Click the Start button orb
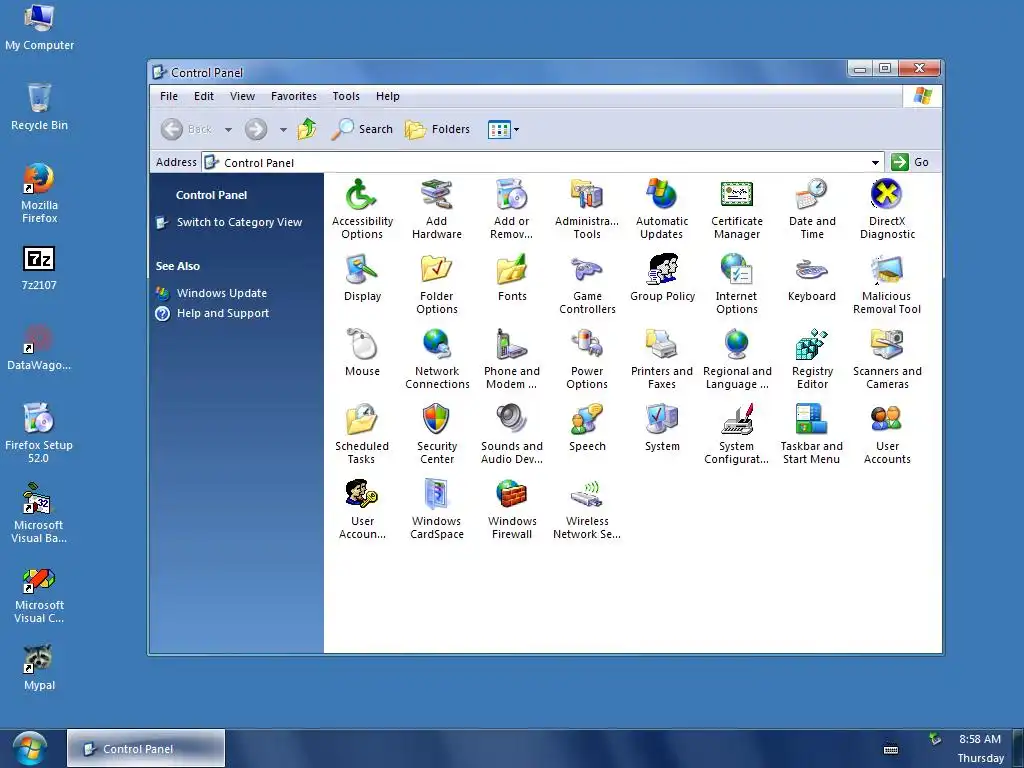The height and width of the screenshot is (768, 1024). click(x=28, y=748)
